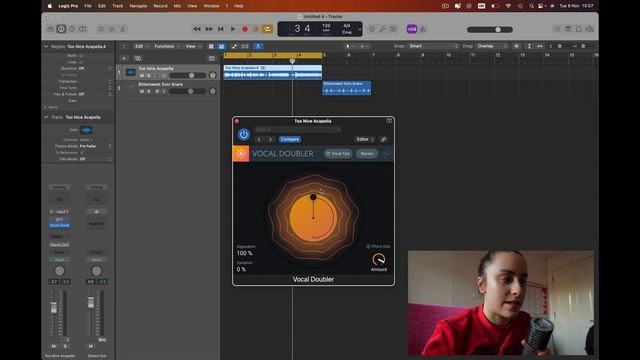Click the rewind transport button
The width and height of the screenshot is (640, 360).
pyautogui.click(x=197, y=29)
